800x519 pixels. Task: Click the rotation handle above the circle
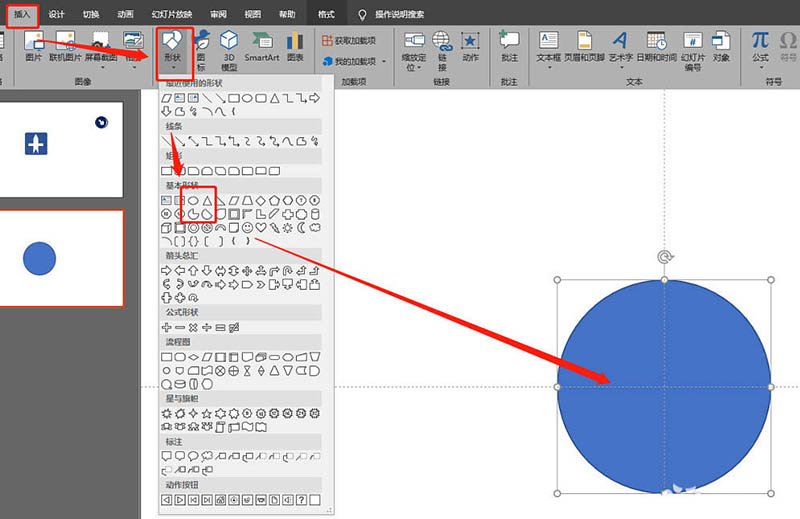(664, 257)
